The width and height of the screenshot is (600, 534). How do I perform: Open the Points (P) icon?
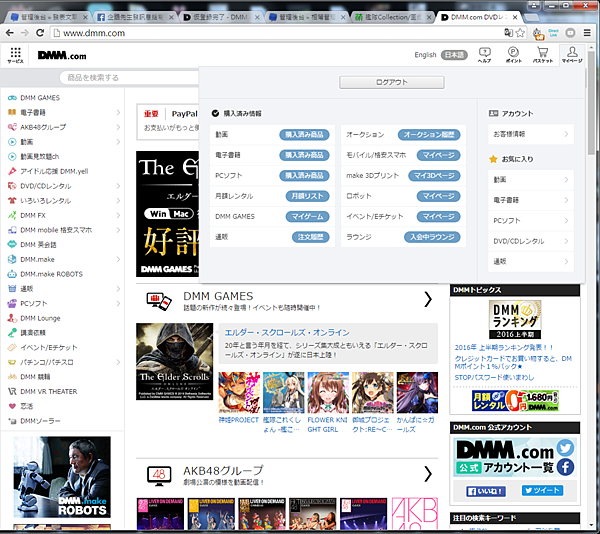pyautogui.click(x=513, y=55)
